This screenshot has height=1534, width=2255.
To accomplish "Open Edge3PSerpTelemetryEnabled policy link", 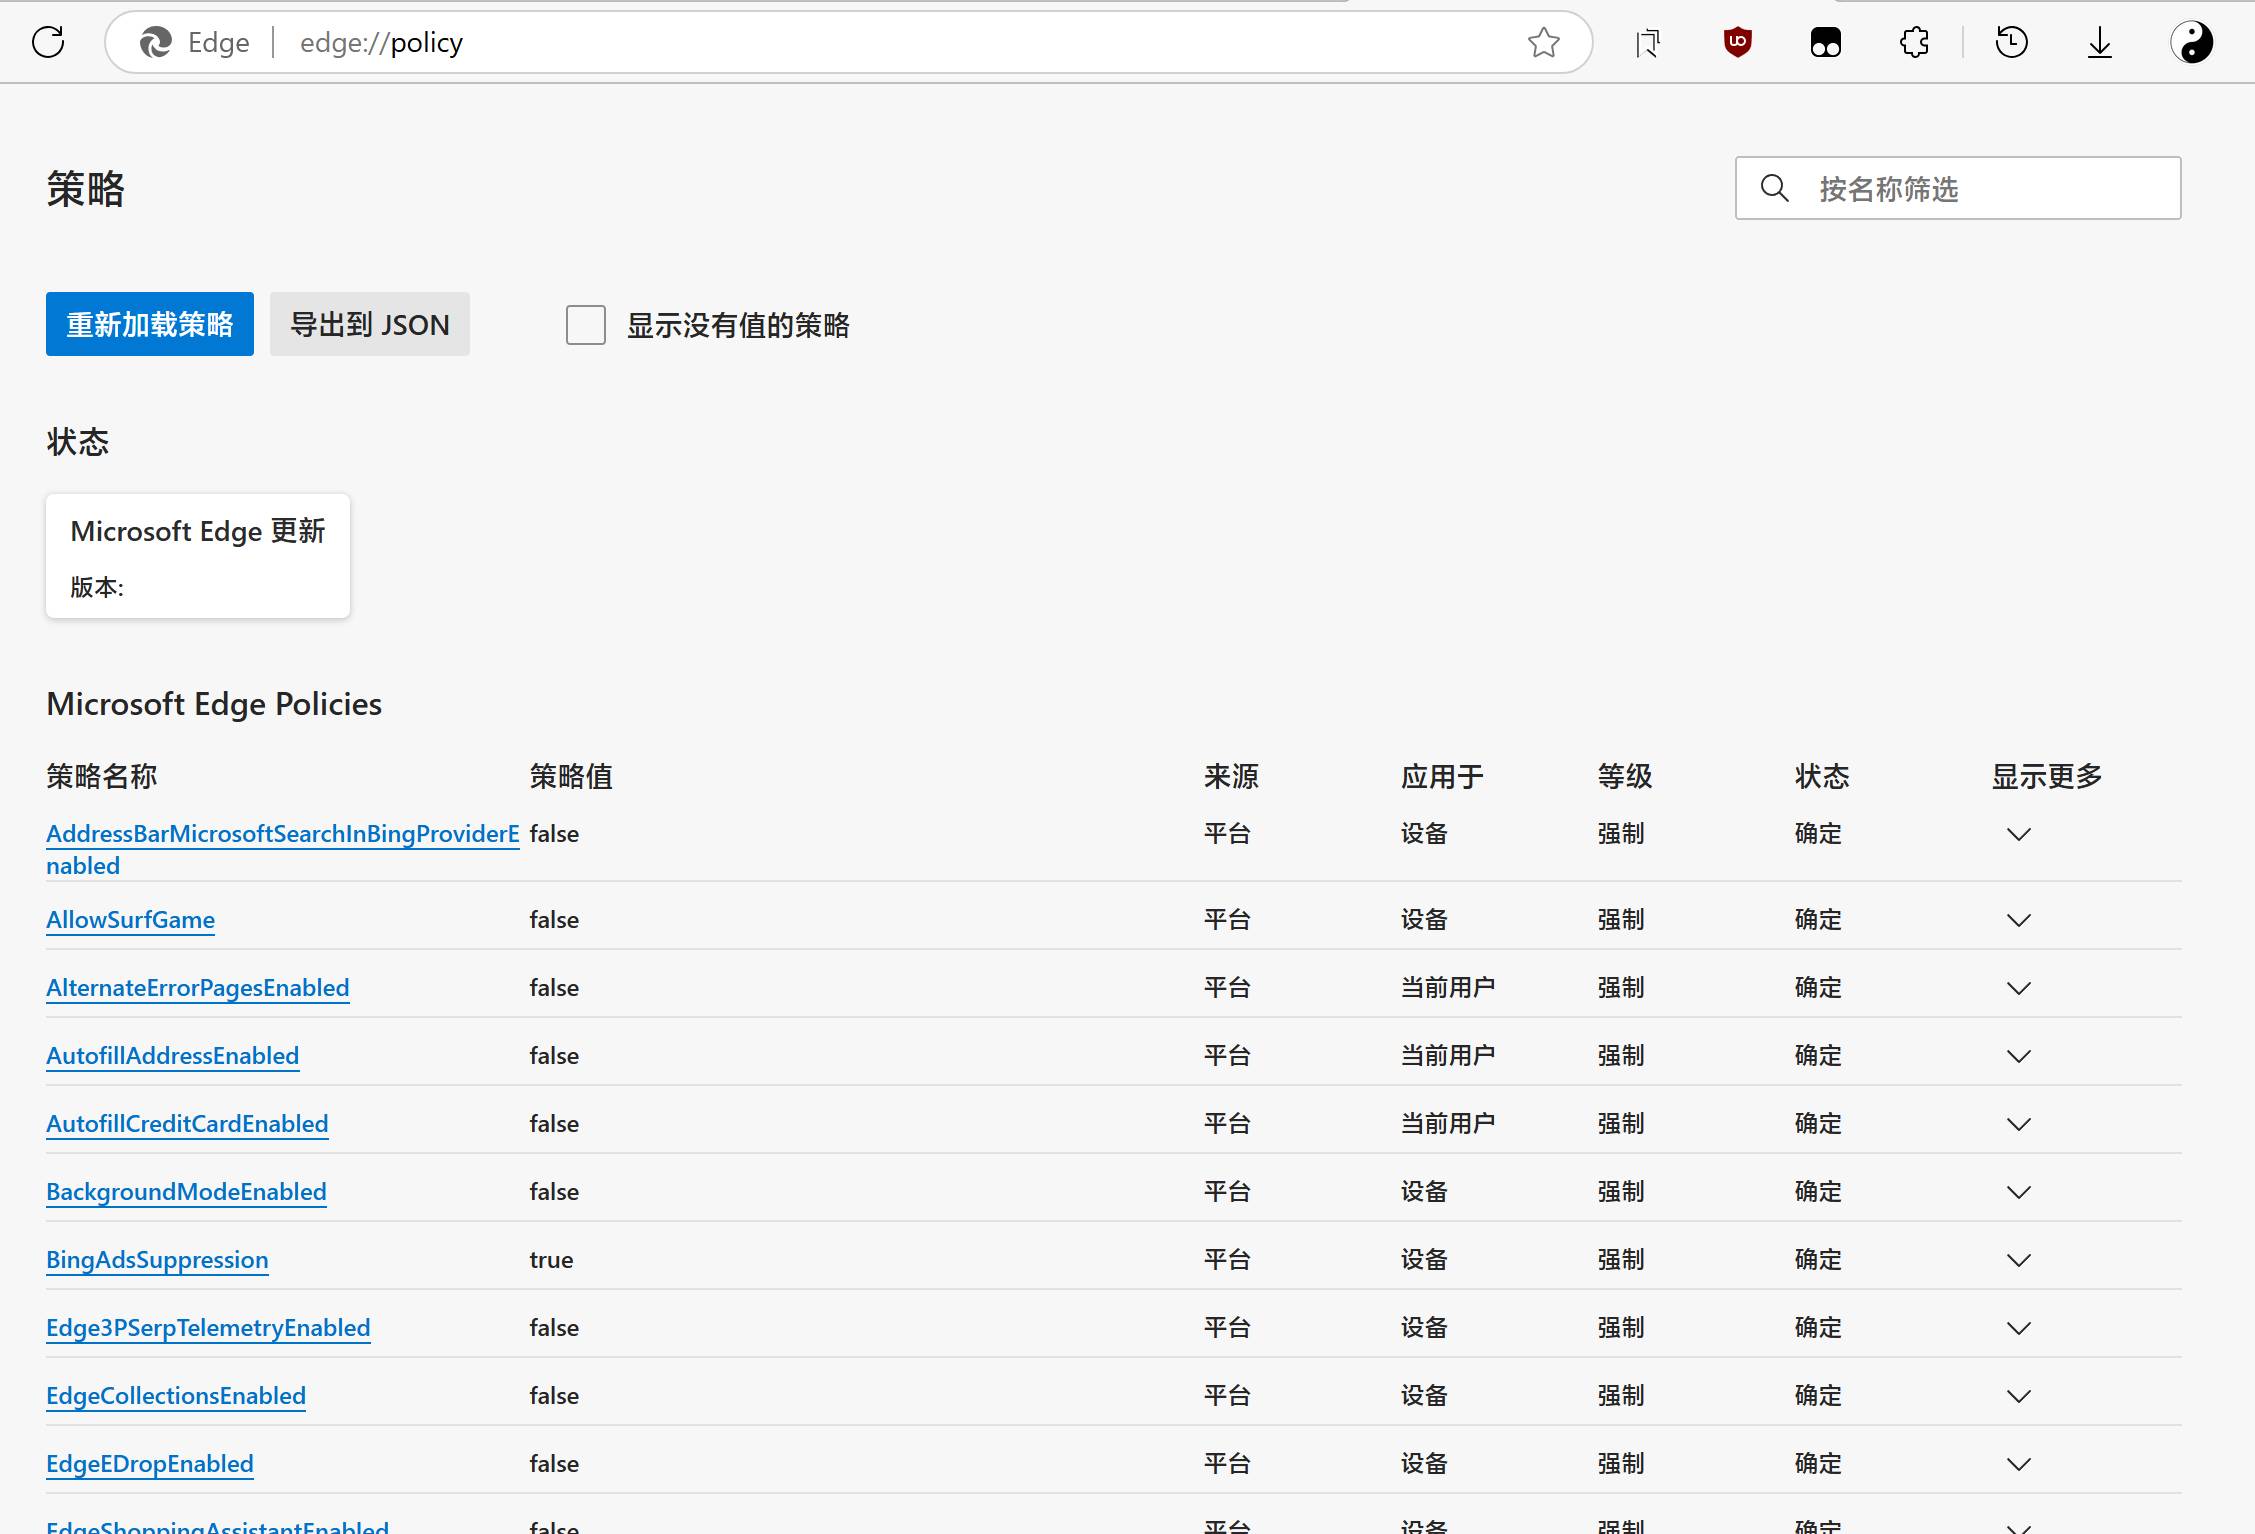I will 208,1327.
